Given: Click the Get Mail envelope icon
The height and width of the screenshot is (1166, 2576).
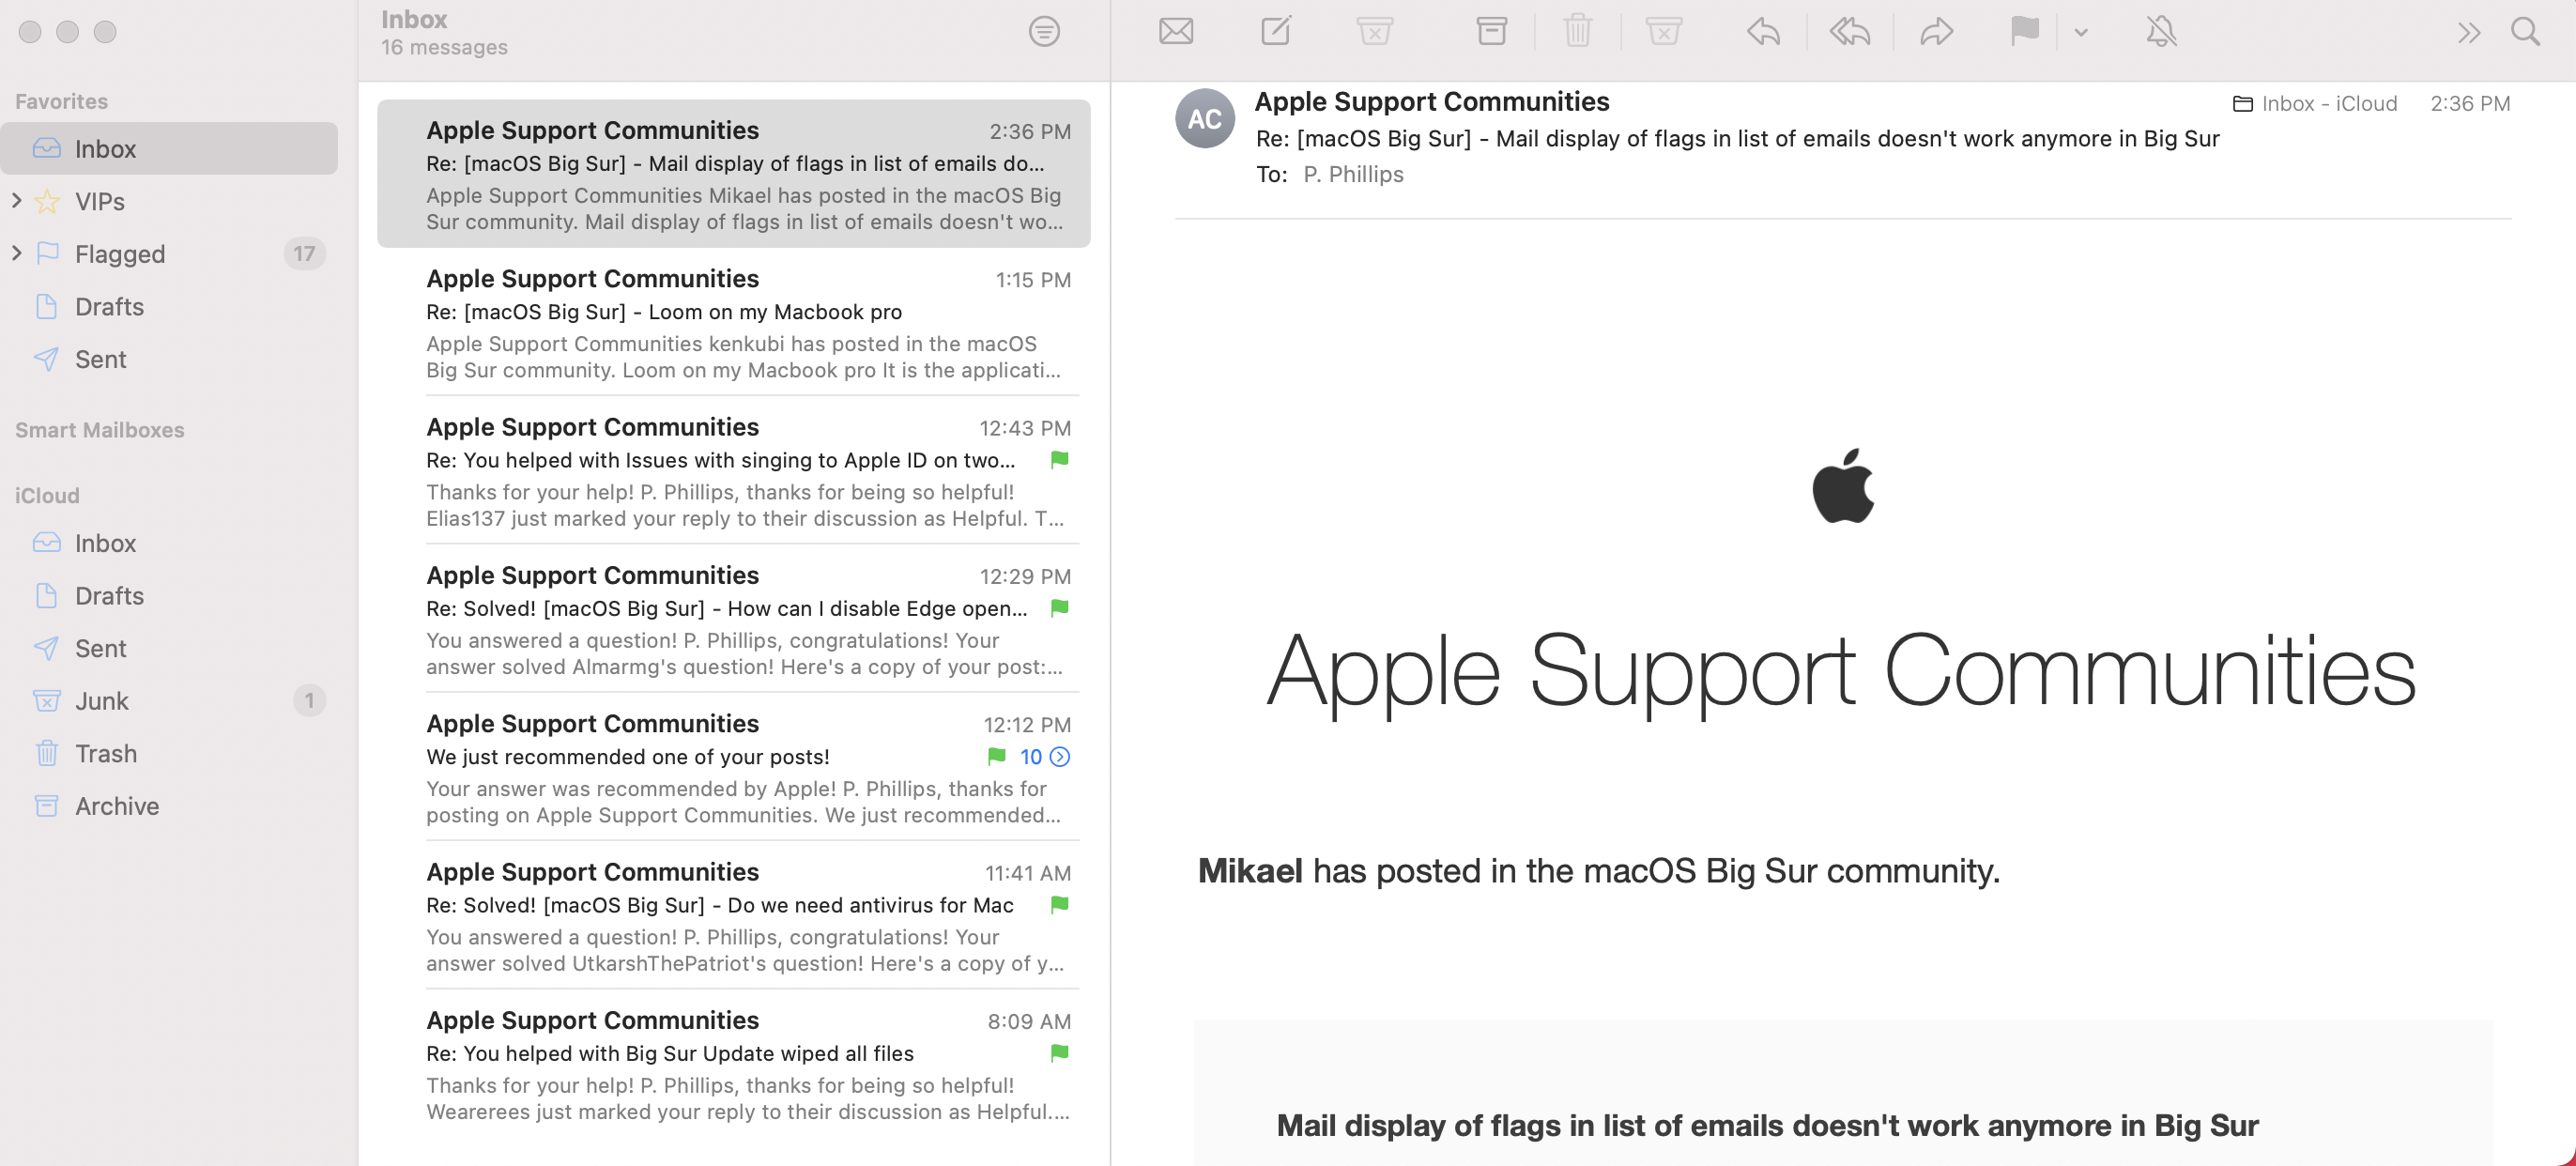Looking at the screenshot, I should tap(1175, 32).
